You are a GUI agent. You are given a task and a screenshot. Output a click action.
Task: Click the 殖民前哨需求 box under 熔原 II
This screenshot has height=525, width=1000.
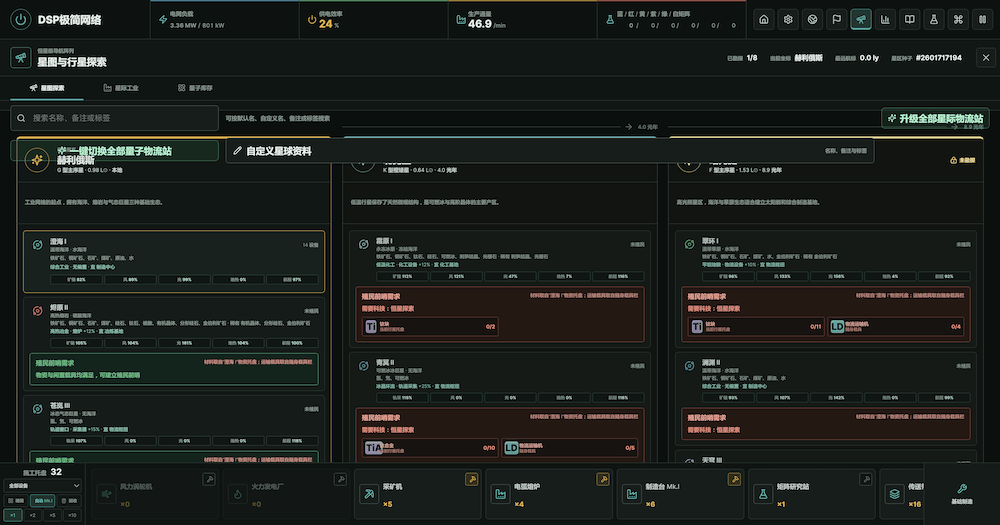(173, 369)
